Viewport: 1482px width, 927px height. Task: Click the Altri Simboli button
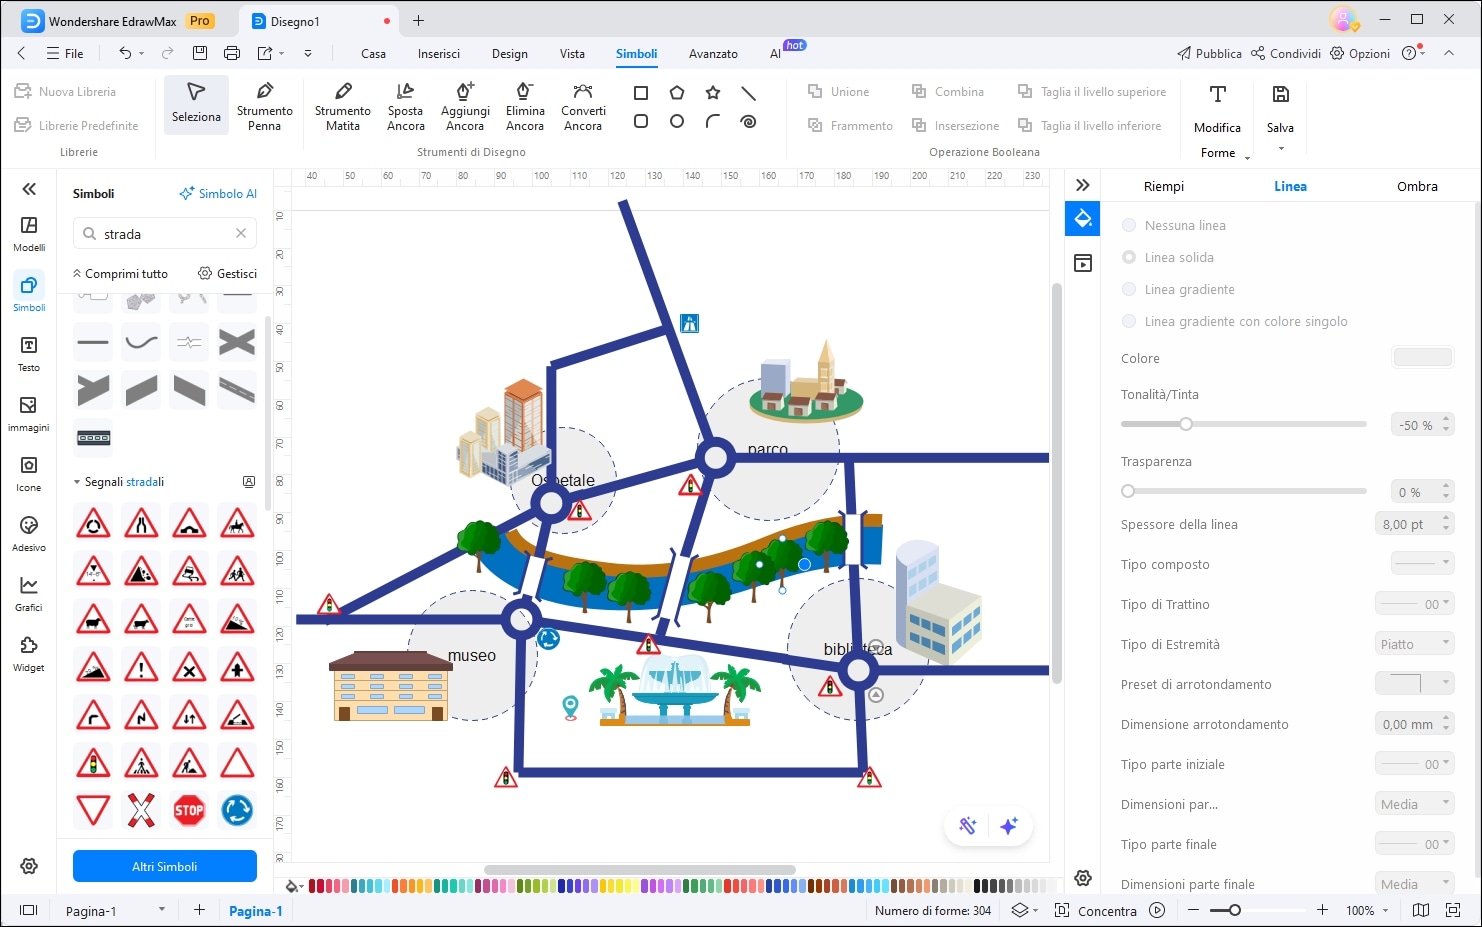pos(165,866)
